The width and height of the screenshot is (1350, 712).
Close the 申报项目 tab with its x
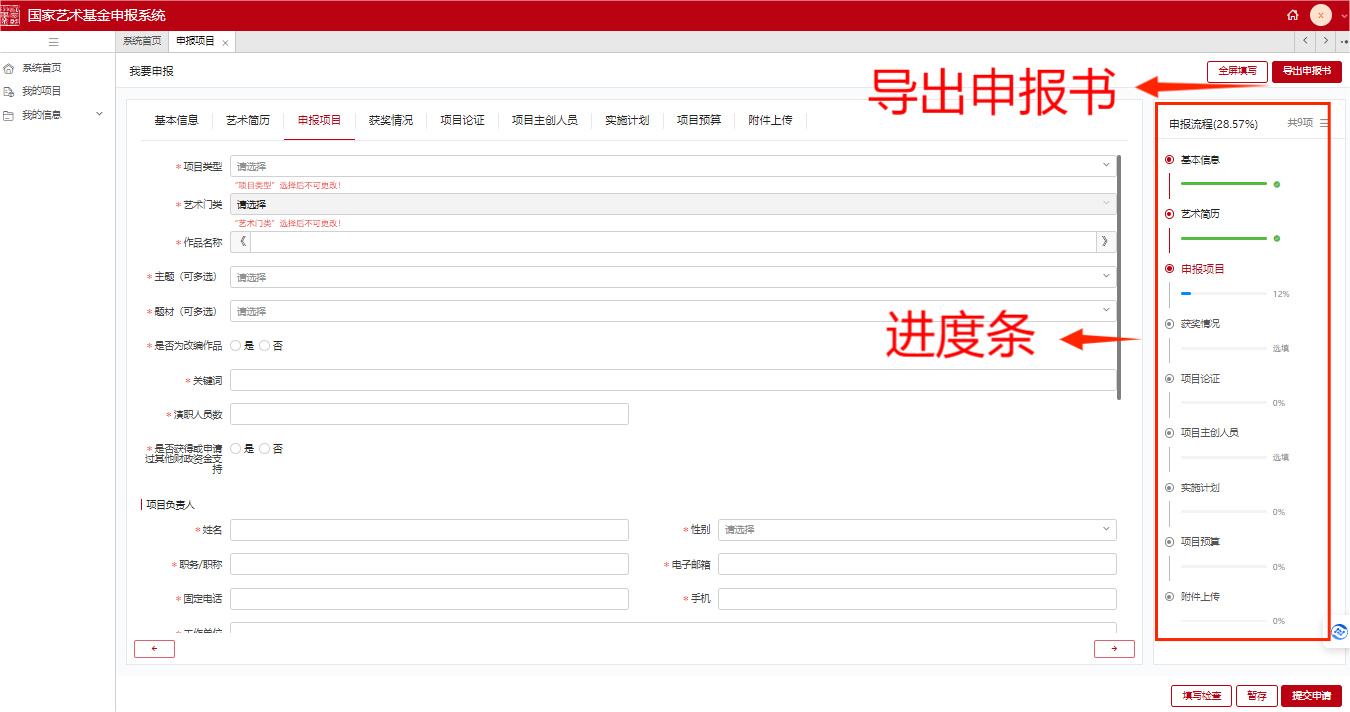[x=225, y=43]
